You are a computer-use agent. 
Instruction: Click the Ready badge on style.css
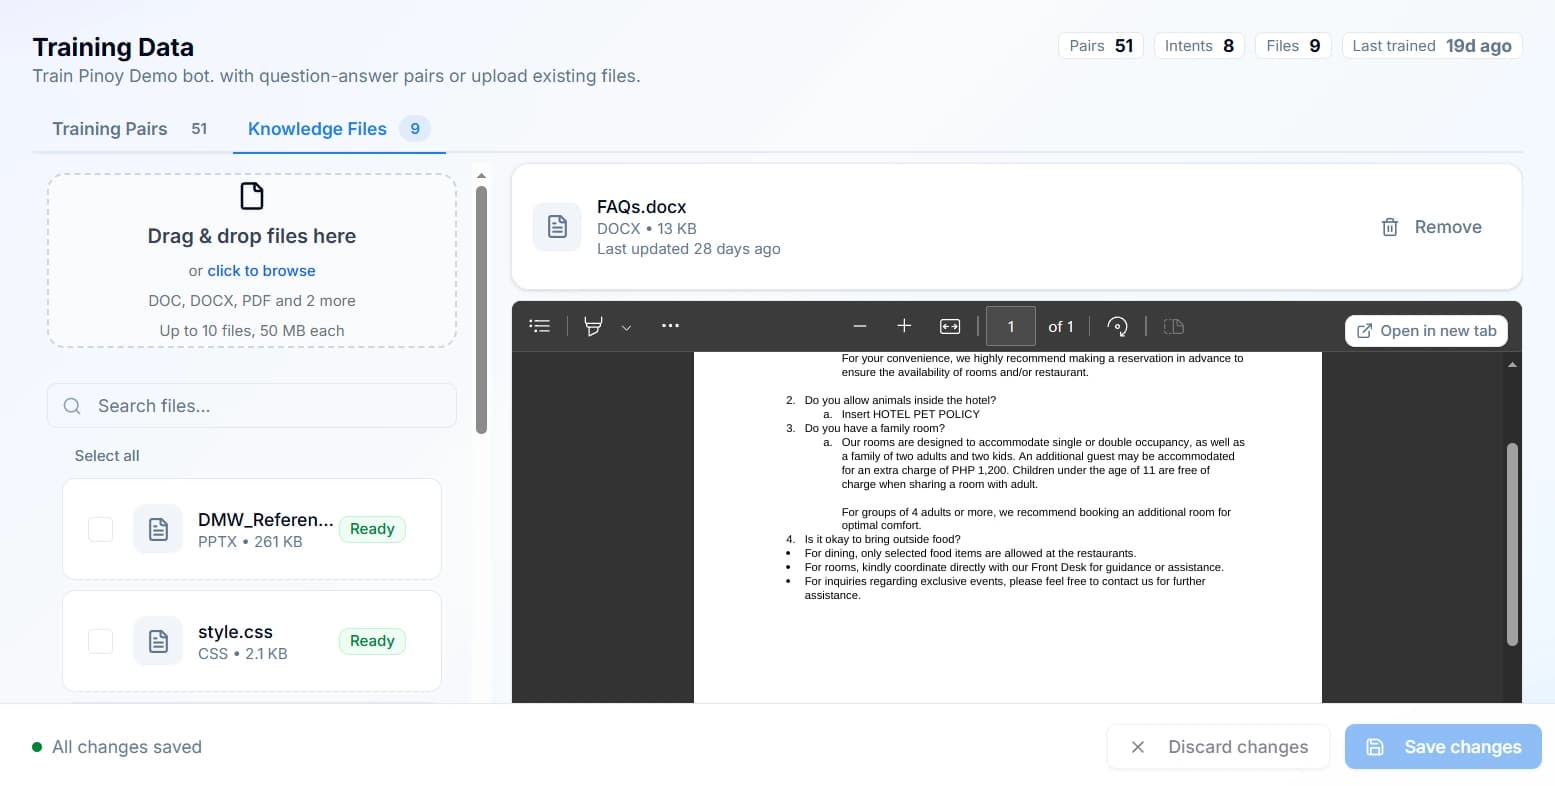click(x=372, y=641)
